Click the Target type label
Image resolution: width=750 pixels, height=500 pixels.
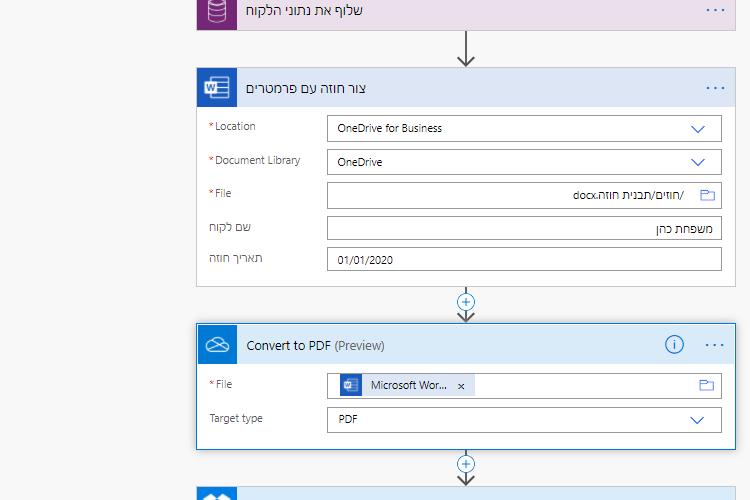coord(236,419)
